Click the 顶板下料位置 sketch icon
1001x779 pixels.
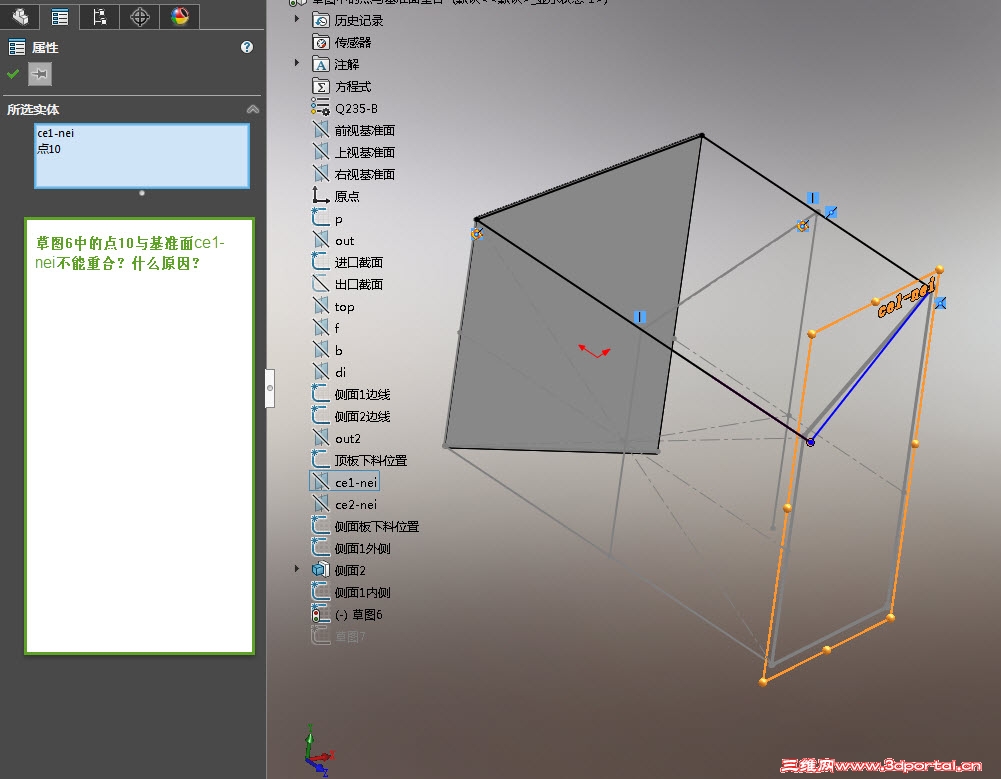[x=320, y=459]
